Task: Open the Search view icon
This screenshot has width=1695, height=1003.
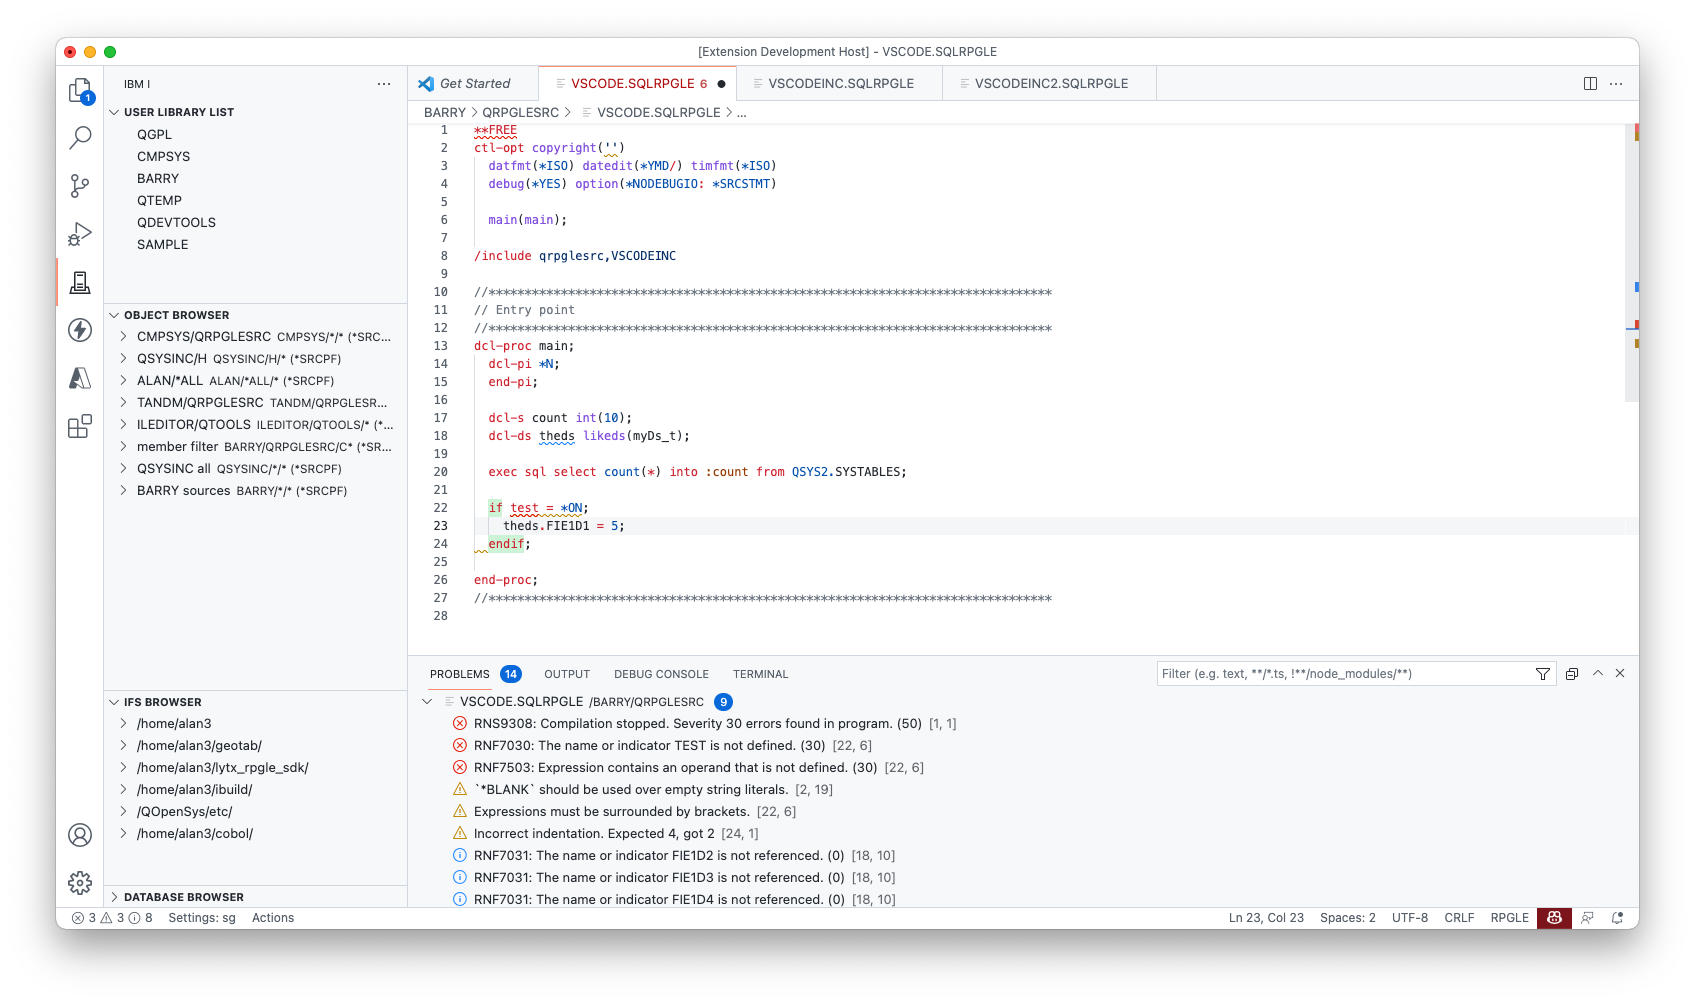Action: pyautogui.click(x=80, y=137)
